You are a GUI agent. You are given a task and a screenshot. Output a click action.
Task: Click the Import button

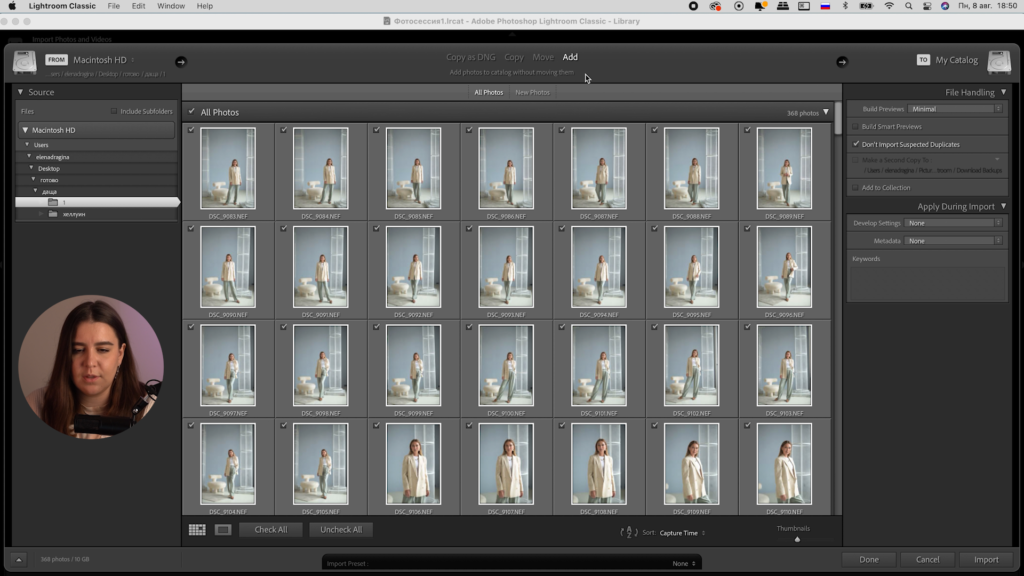[x=985, y=560]
